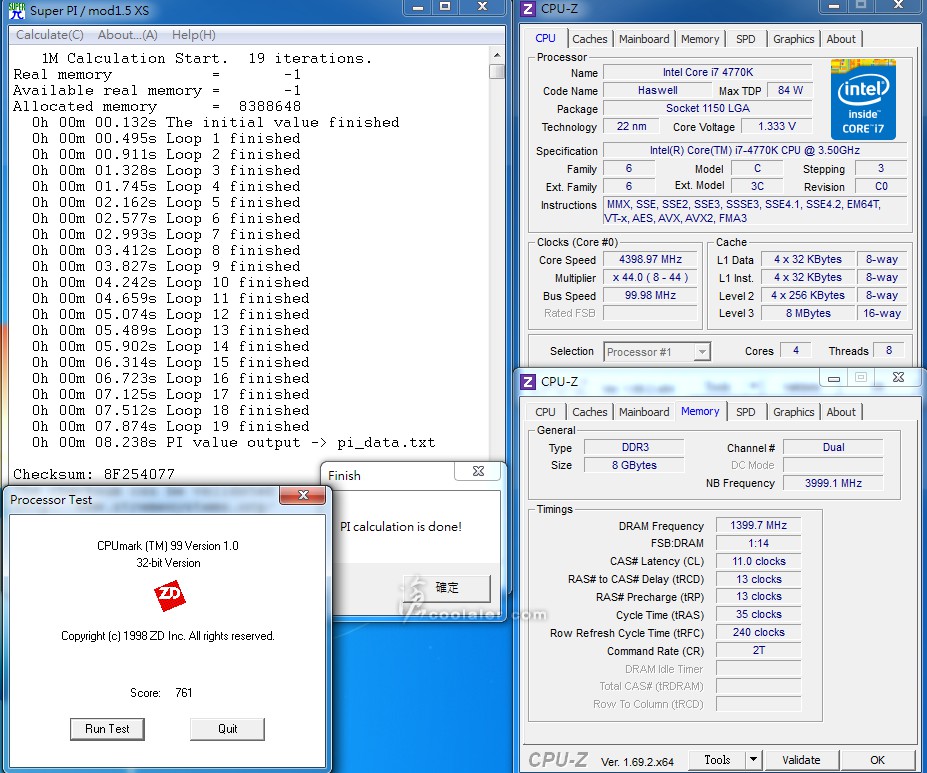
Task: Select the CPU tab in lower CPU-Z window
Action: pos(545,412)
